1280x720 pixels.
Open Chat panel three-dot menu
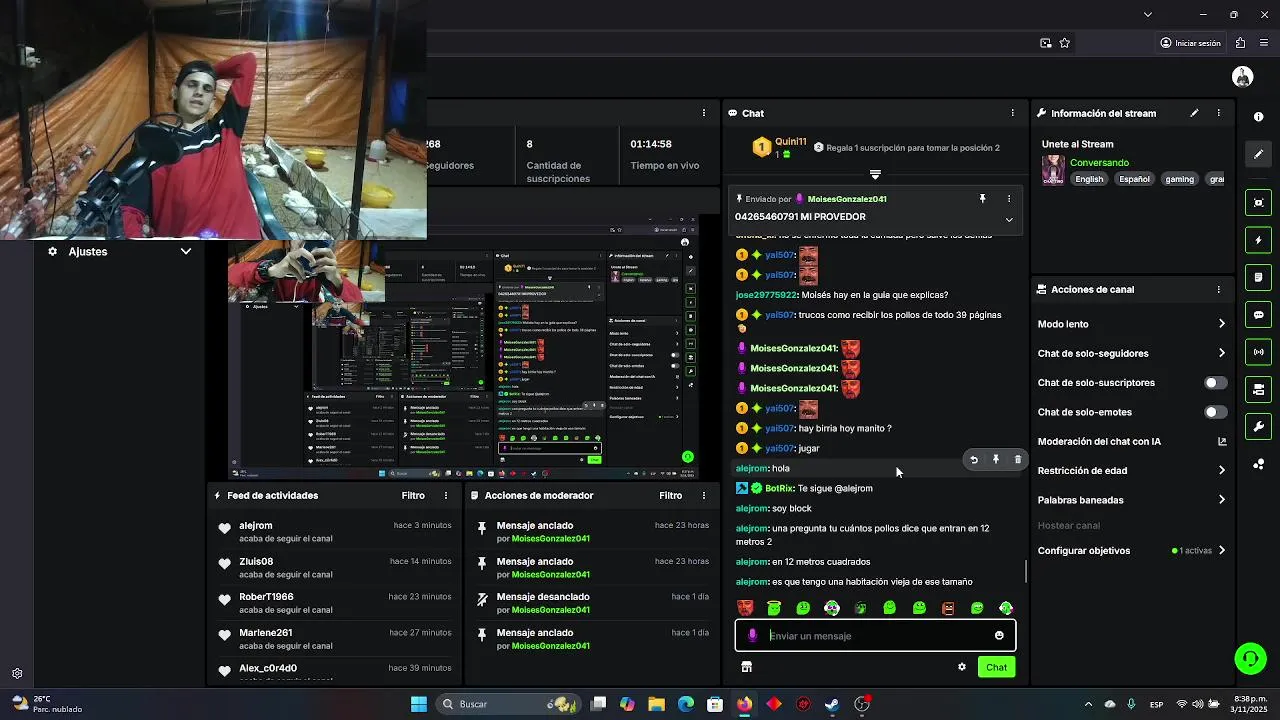click(x=1012, y=113)
